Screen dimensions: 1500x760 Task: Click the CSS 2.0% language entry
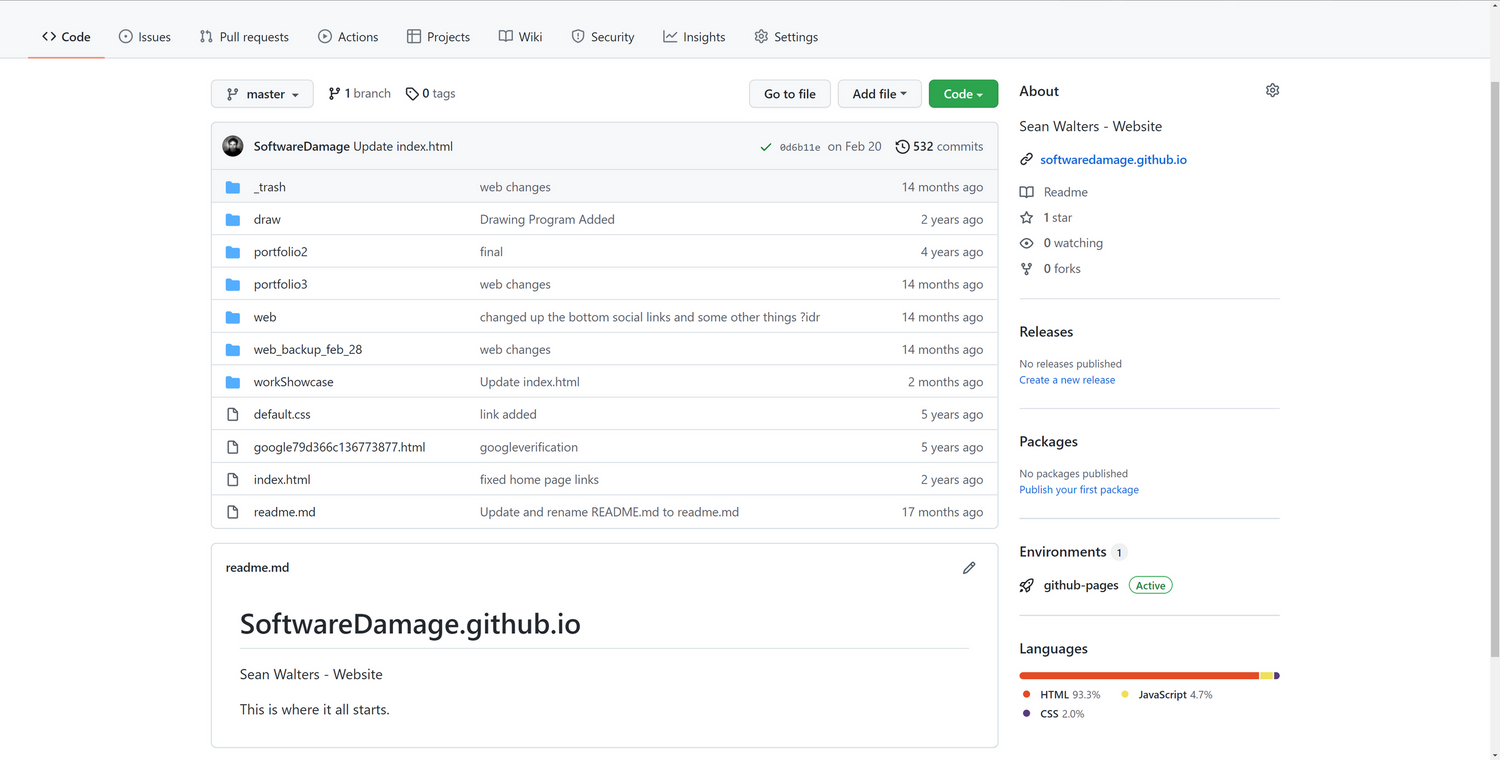tap(1054, 714)
